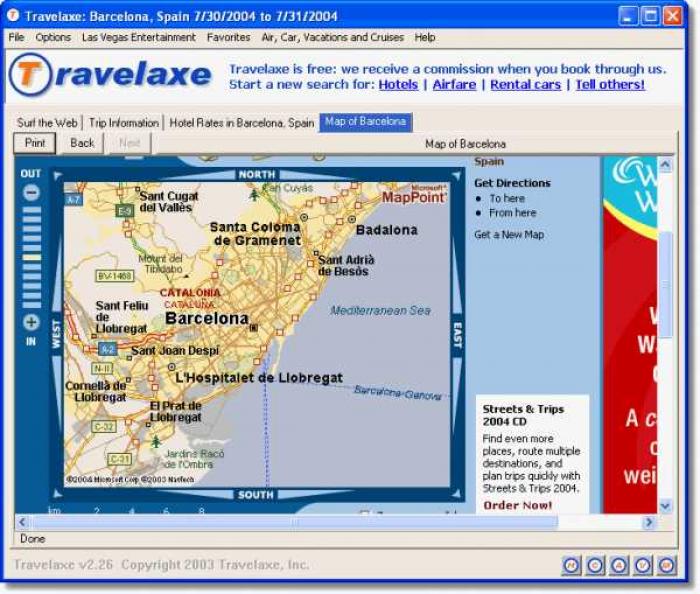This screenshot has height=594, width=700.
Task: Pan the map south
Action: (x=256, y=494)
